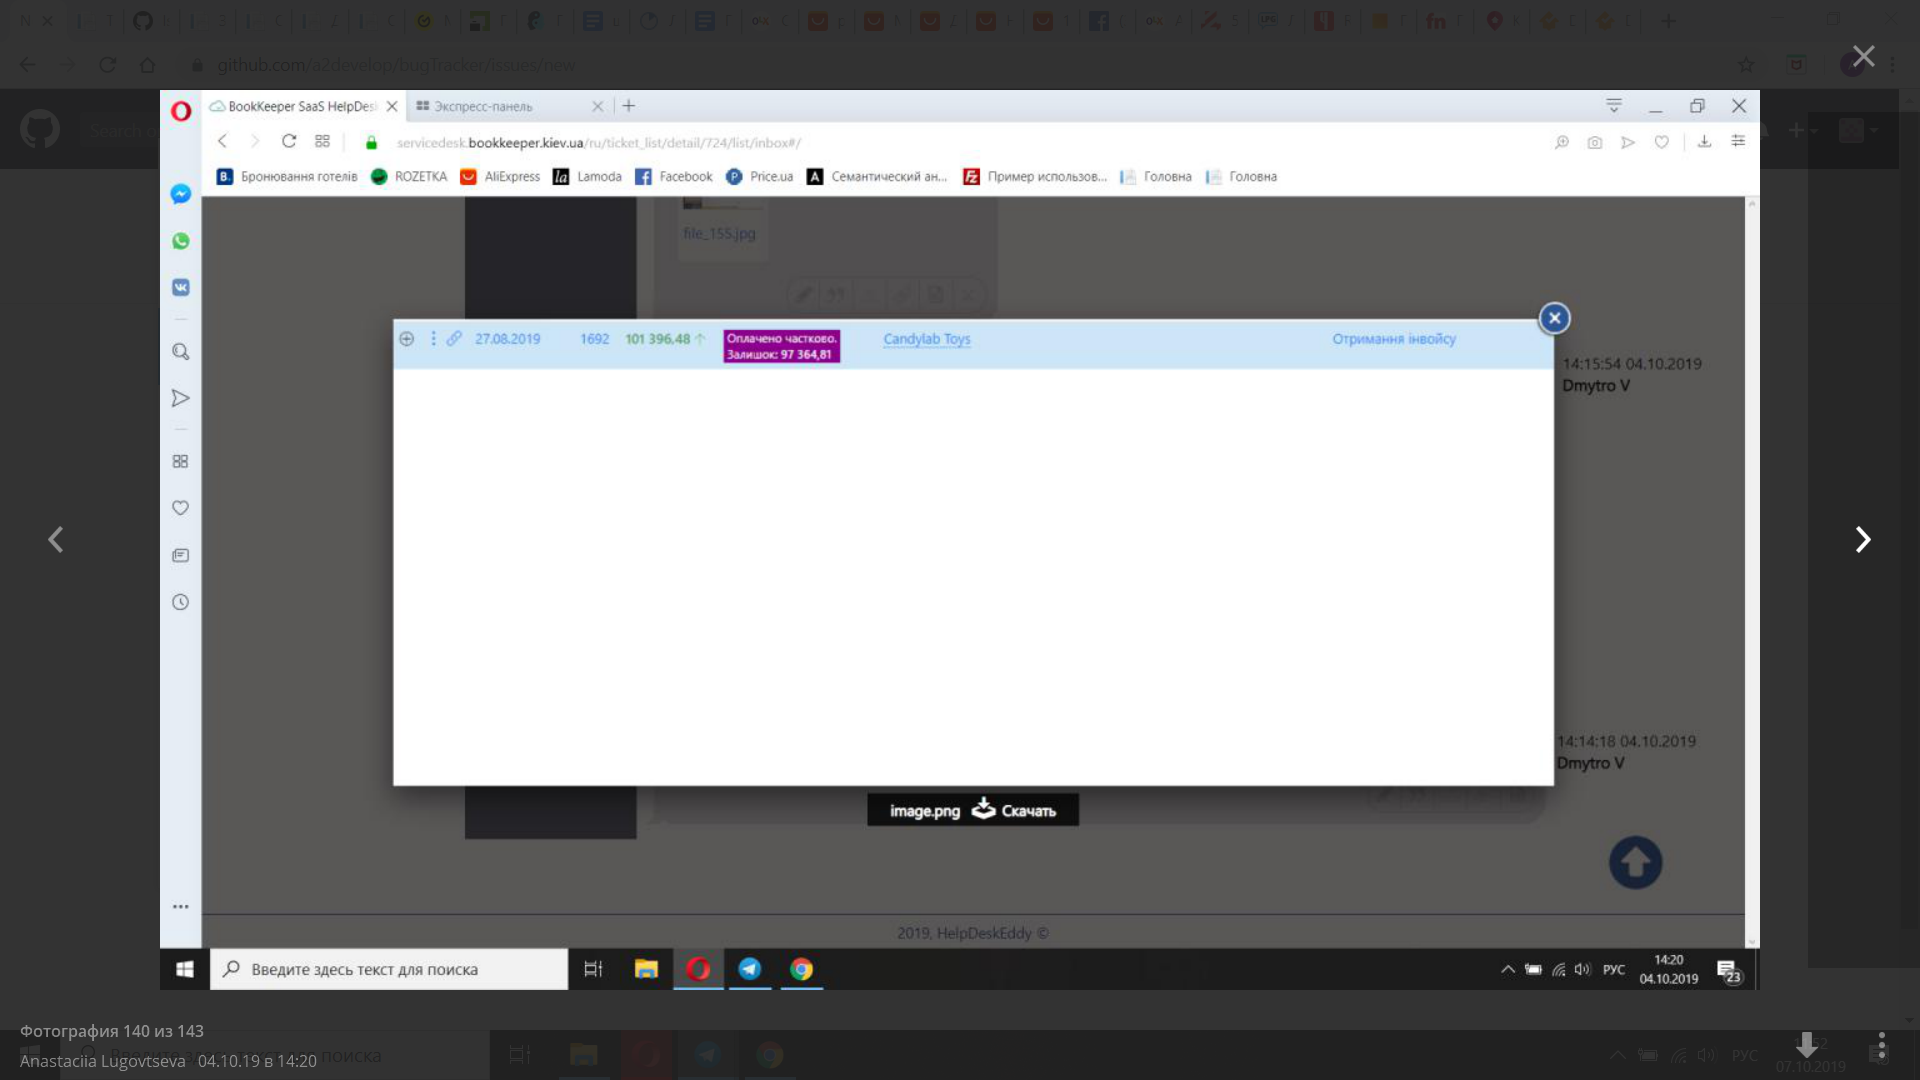
Task: Select the BookKeeper SaaS HelpDesk tab
Action: point(300,106)
